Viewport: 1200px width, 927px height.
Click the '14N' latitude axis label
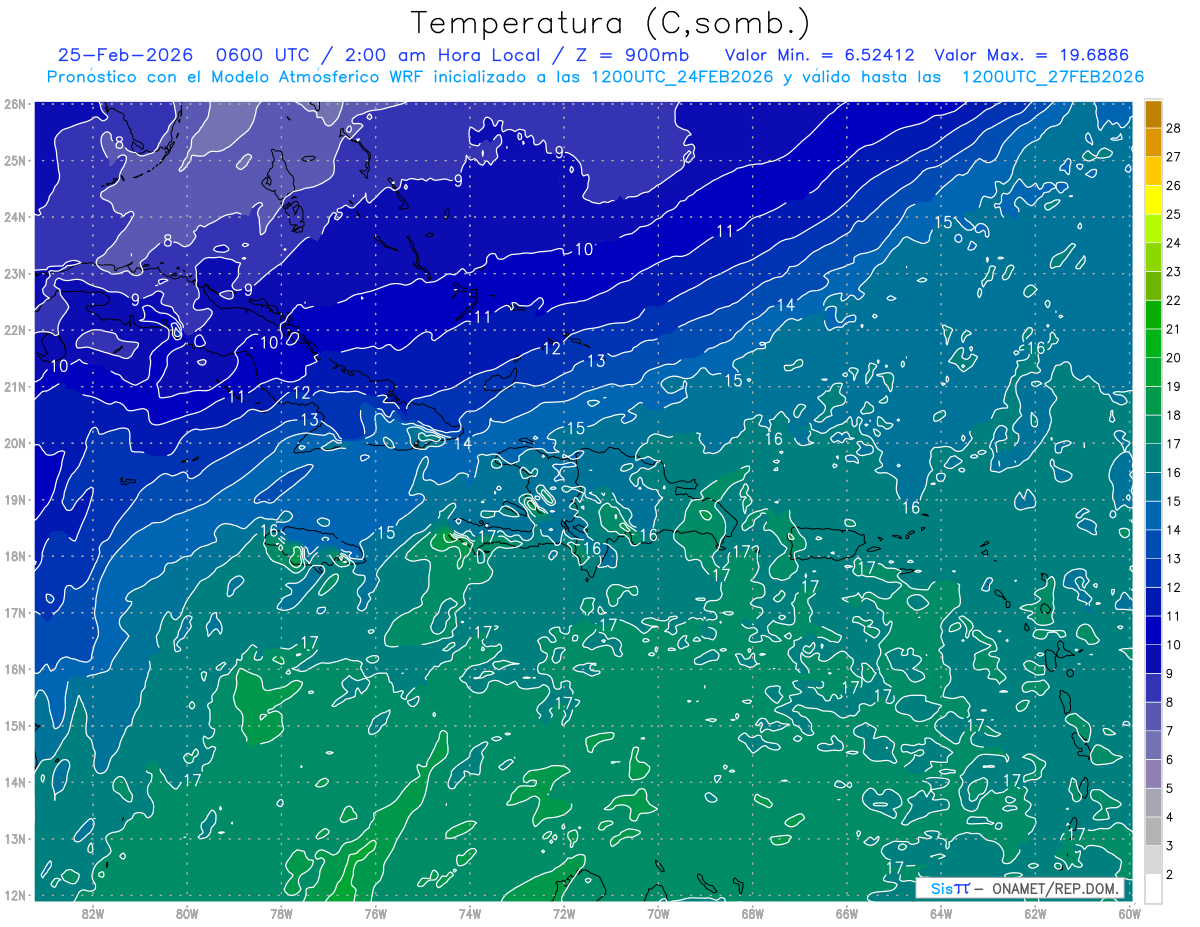pyautogui.click(x=15, y=782)
